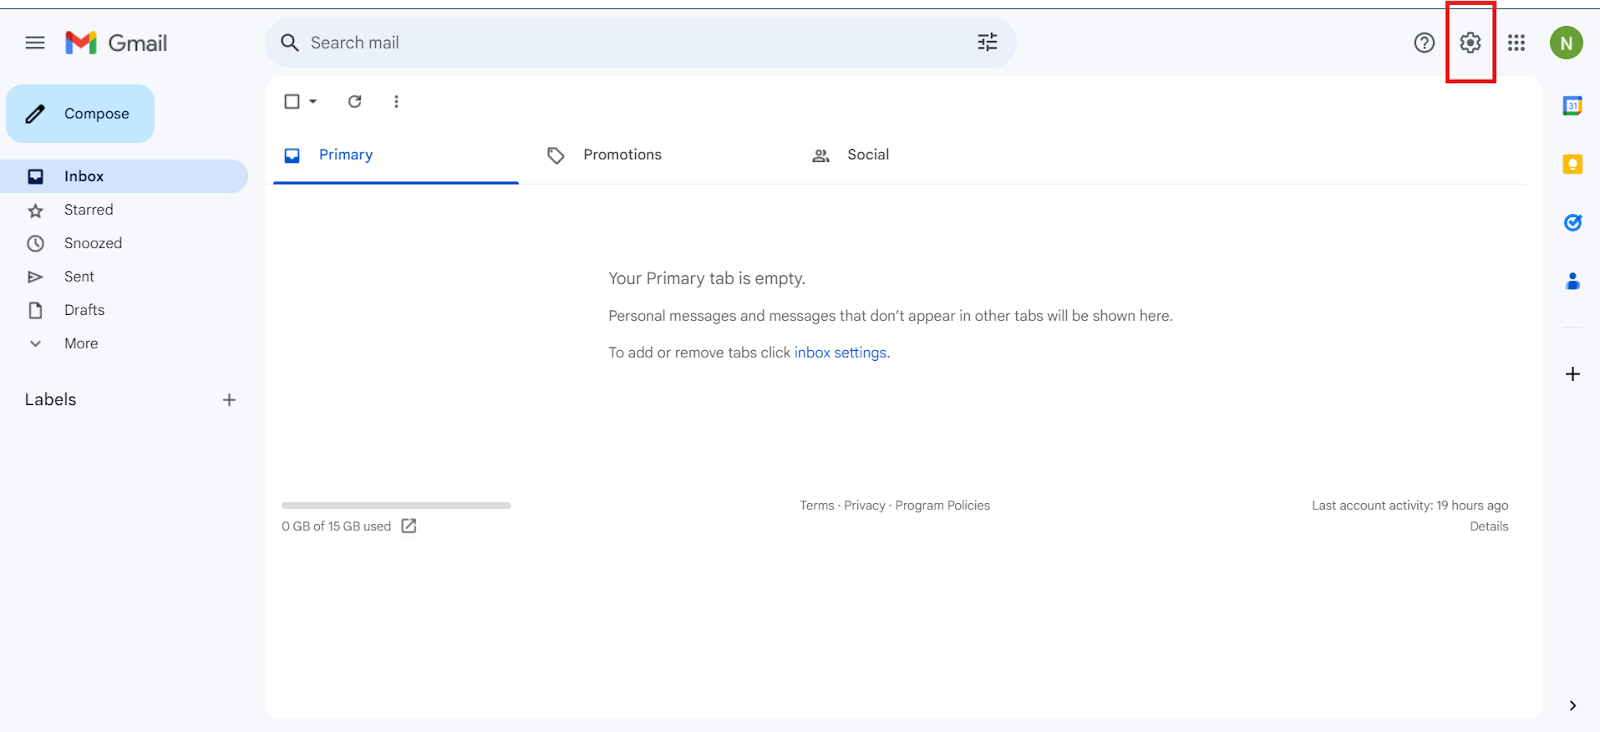This screenshot has width=1600, height=732.
Task: Open the Terms link
Action: [x=817, y=506]
